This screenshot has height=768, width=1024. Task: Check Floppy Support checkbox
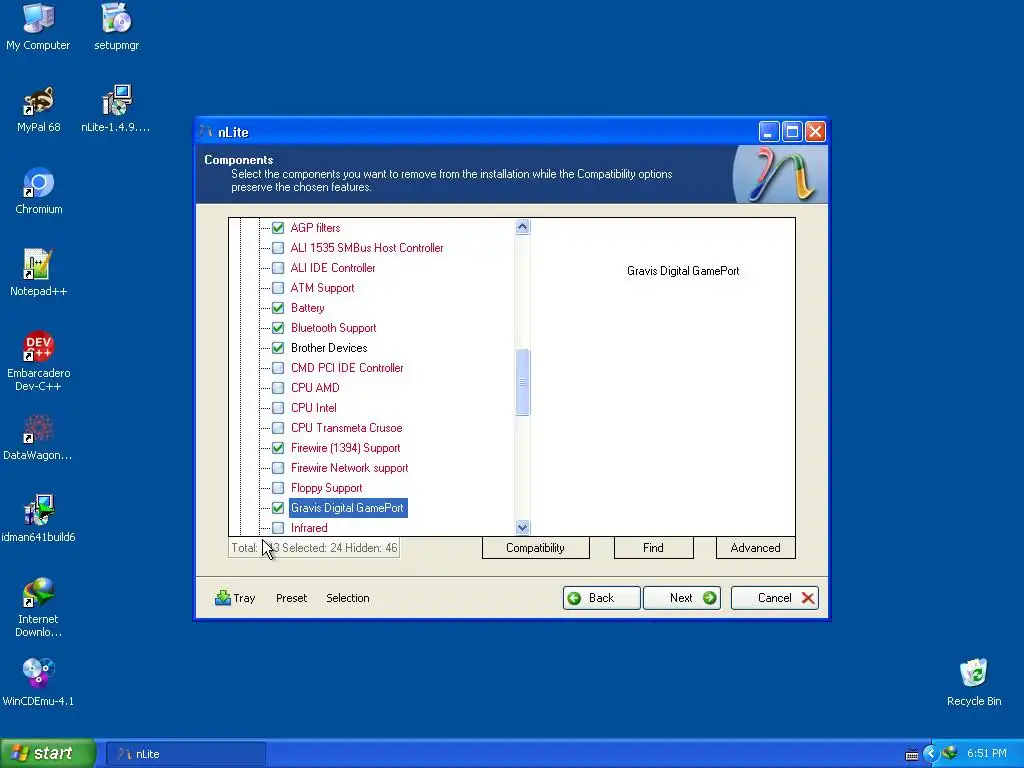[278, 488]
